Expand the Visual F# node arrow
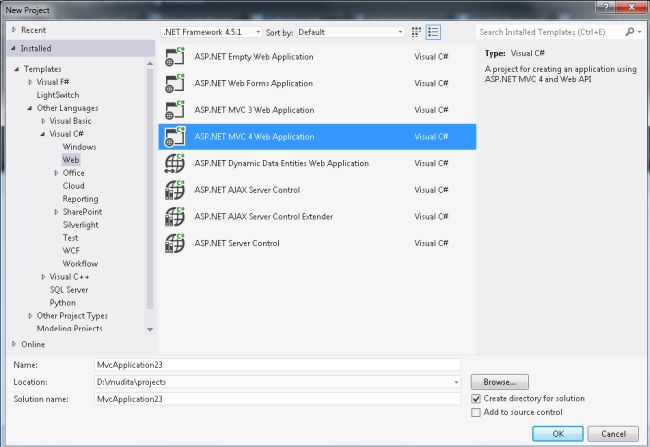This screenshot has height=447, width=650. tap(30, 82)
